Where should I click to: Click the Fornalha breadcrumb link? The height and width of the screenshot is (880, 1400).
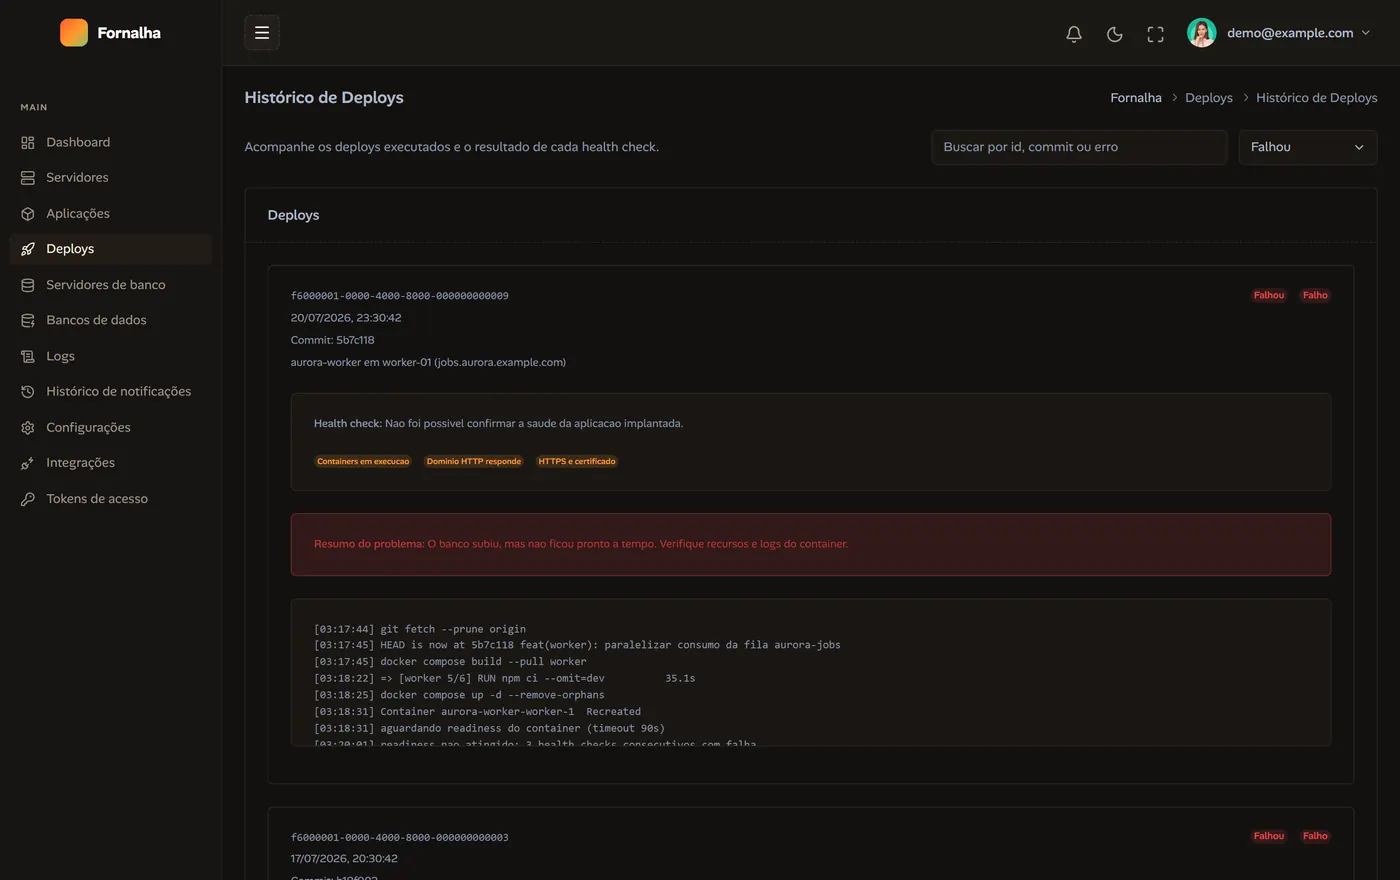coord(1136,98)
